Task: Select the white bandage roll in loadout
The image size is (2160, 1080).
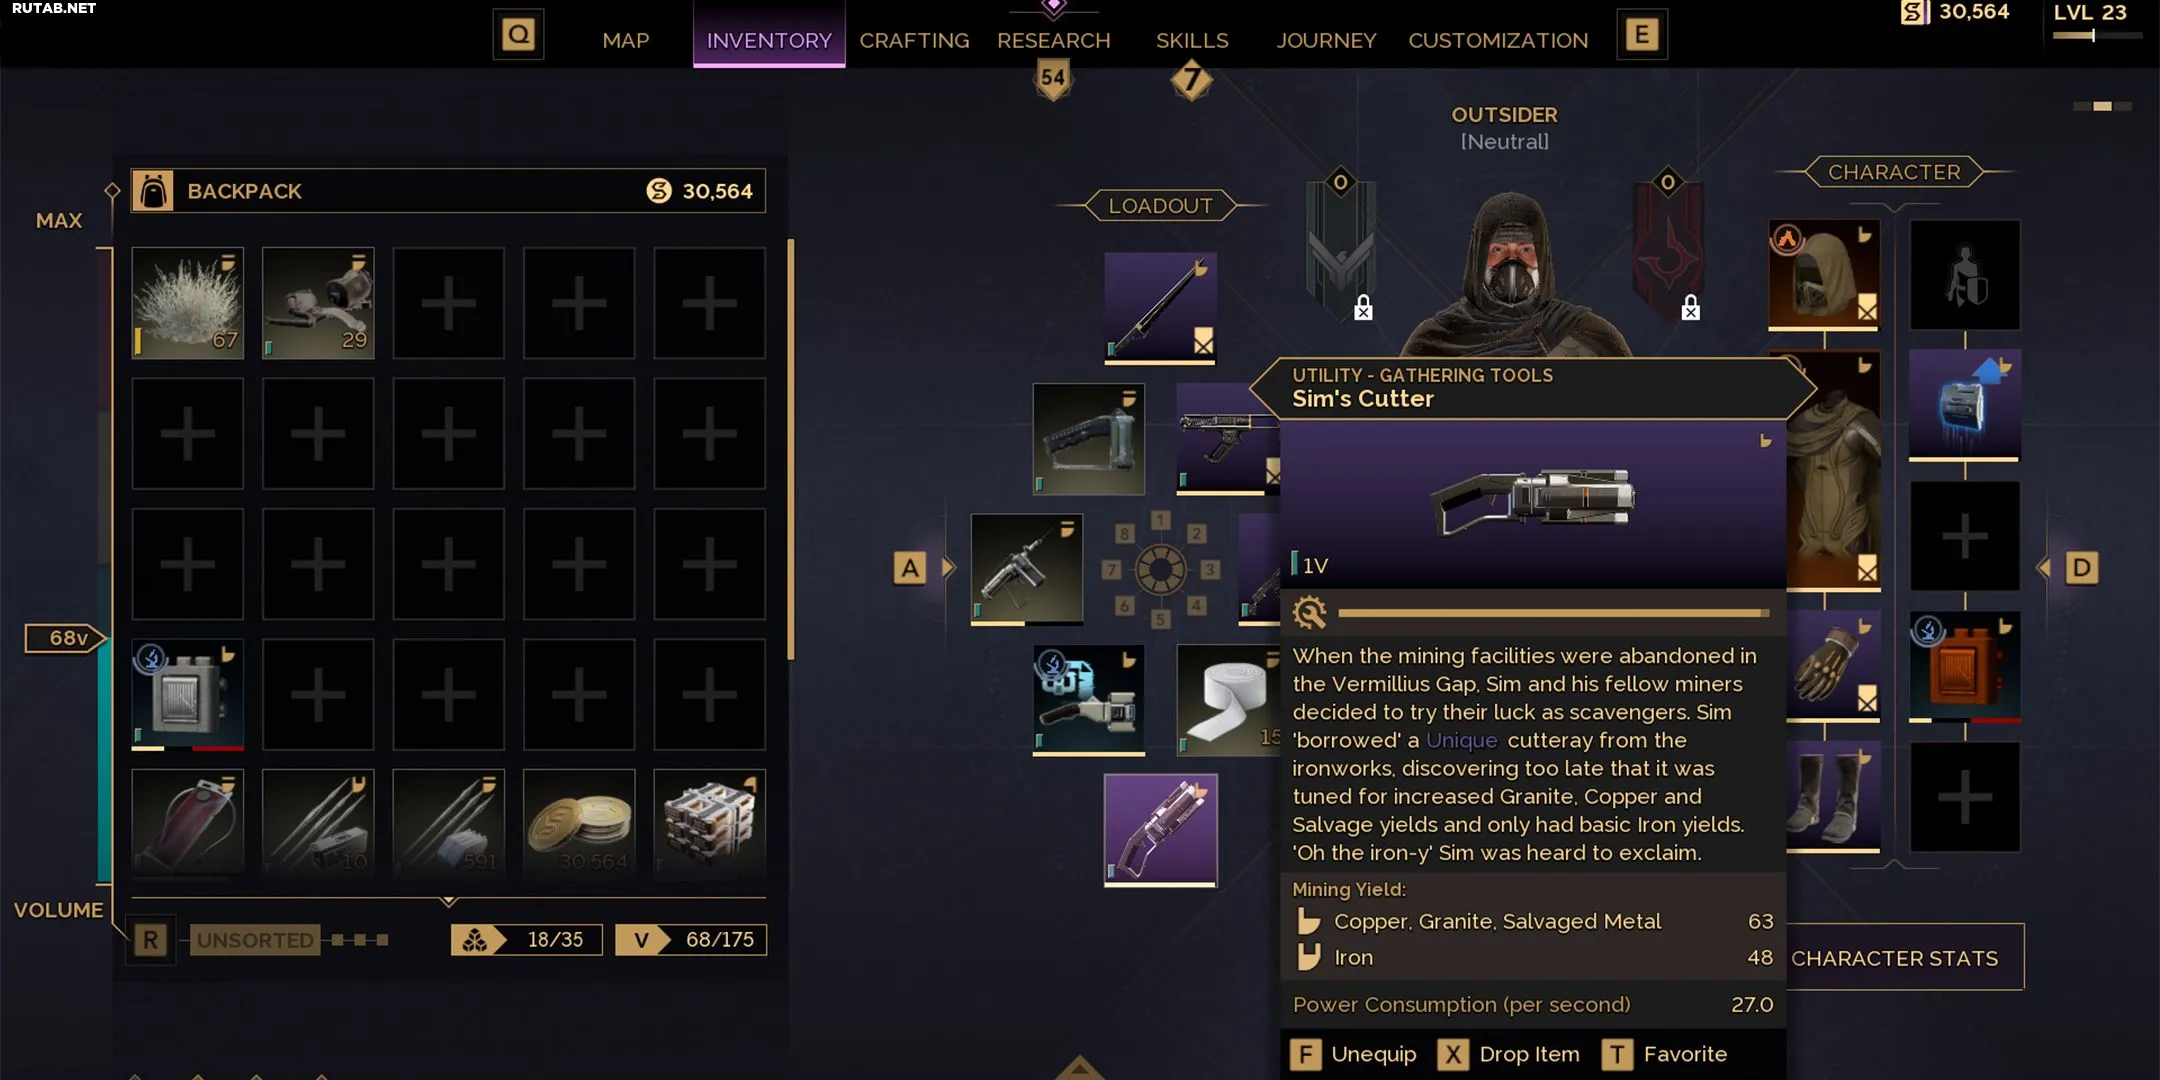Action: pyautogui.click(x=1228, y=700)
